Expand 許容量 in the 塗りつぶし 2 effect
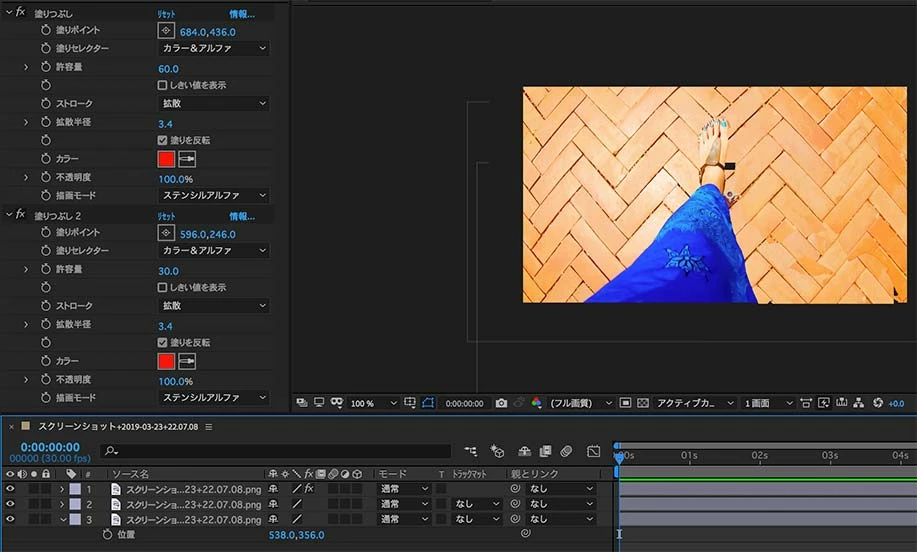Viewport: 917px width, 552px height. tap(26, 269)
